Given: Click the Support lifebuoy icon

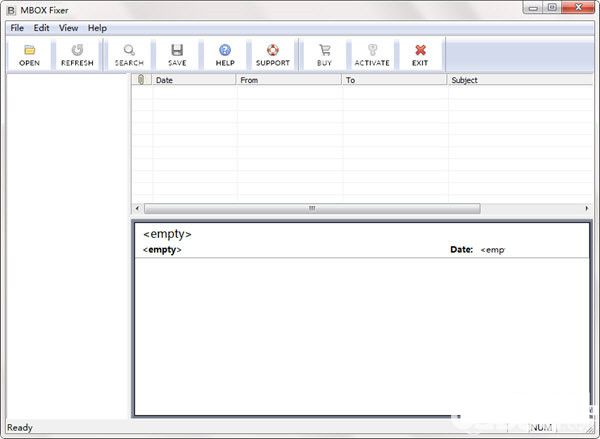Looking at the screenshot, I should pyautogui.click(x=273, y=50).
